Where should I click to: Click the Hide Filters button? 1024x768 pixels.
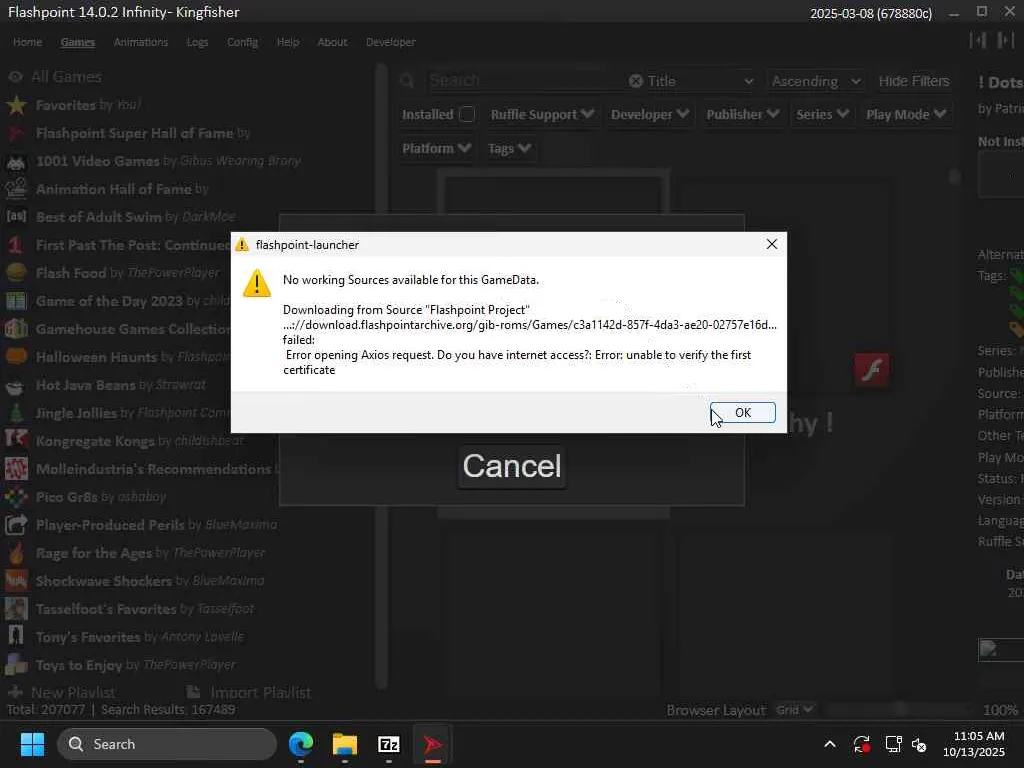pyautogui.click(x=914, y=81)
